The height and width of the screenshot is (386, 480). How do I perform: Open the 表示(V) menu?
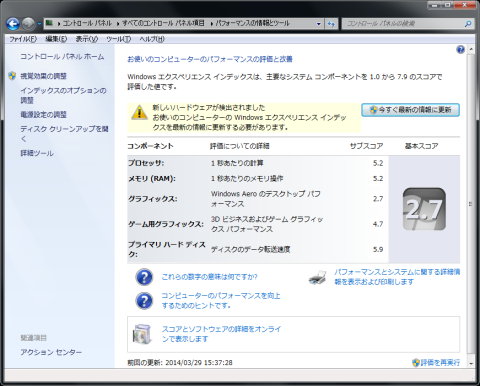(x=87, y=39)
